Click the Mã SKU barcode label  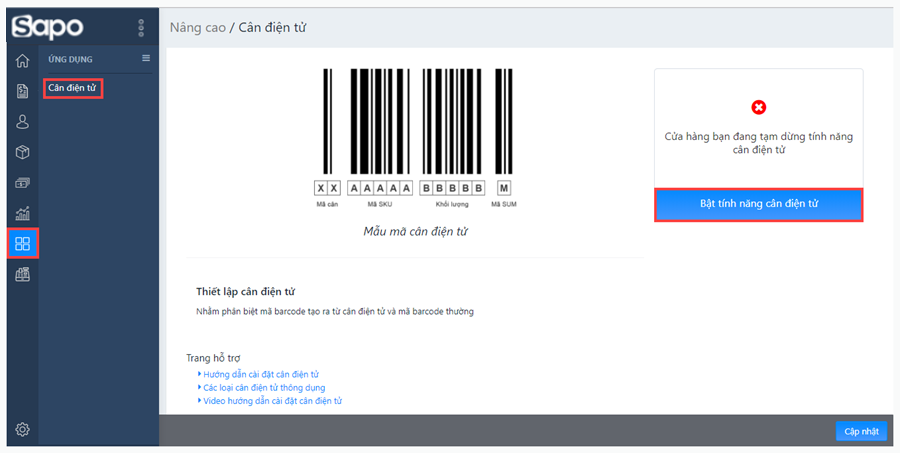coord(379,204)
